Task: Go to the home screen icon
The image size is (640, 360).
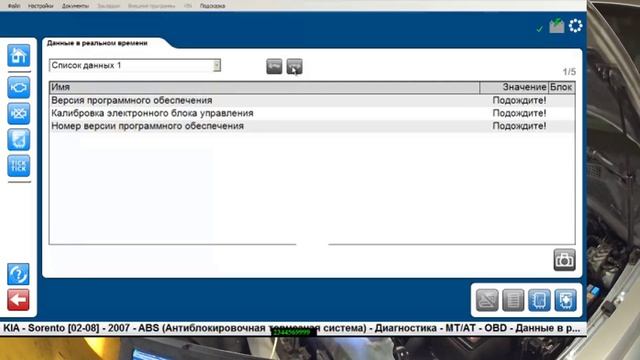Action: 19,56
